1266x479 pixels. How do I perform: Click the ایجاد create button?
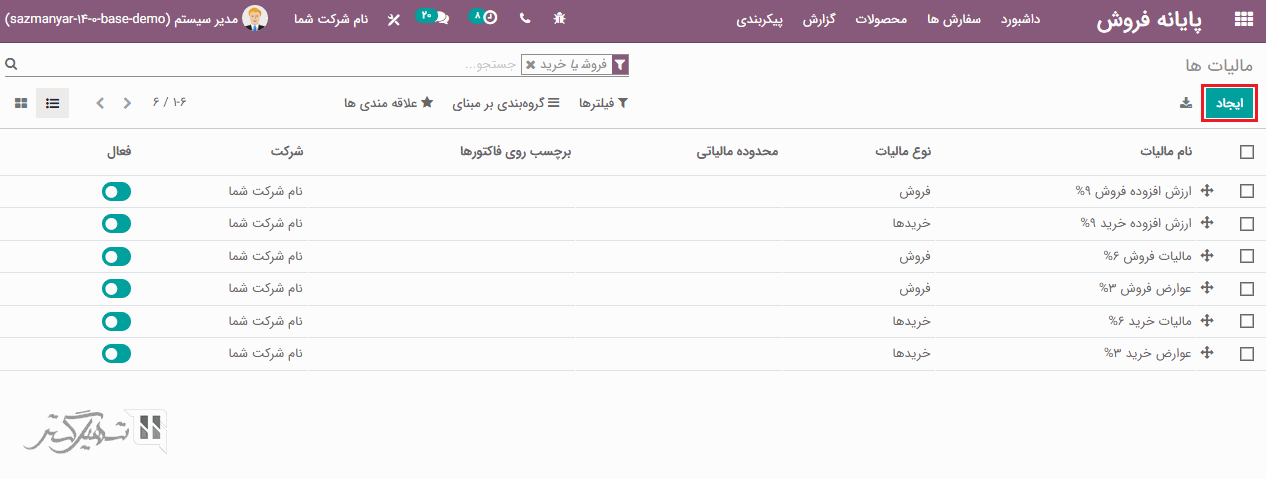[x=1229, y=104]
